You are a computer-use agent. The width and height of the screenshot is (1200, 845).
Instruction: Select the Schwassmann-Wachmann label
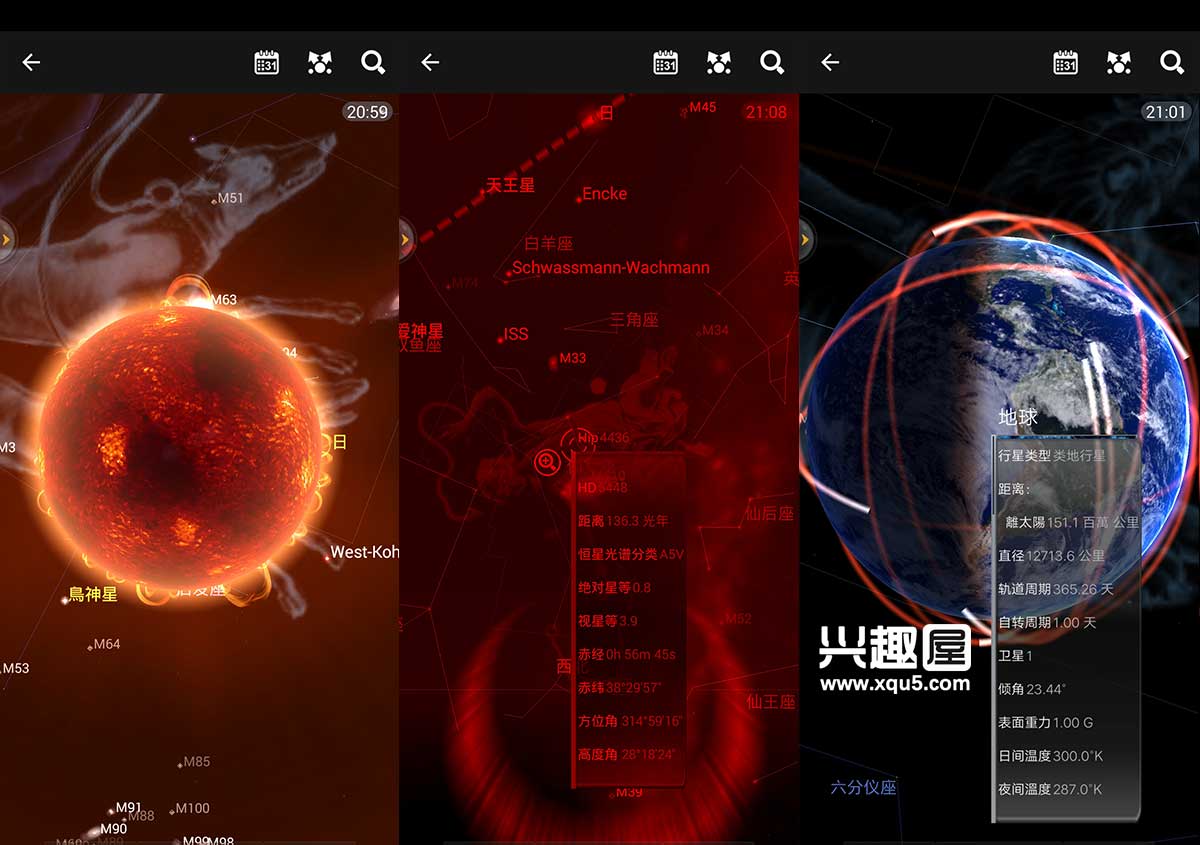tap(611, 268)
